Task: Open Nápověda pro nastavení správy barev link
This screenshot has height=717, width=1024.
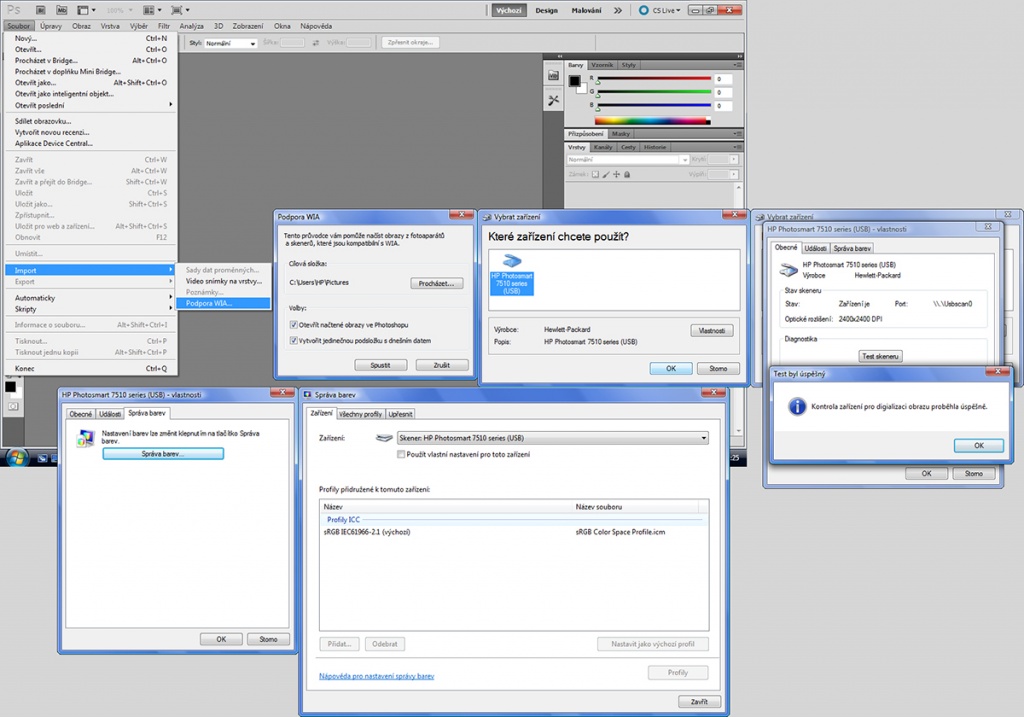Action: (x=376, y=676)
